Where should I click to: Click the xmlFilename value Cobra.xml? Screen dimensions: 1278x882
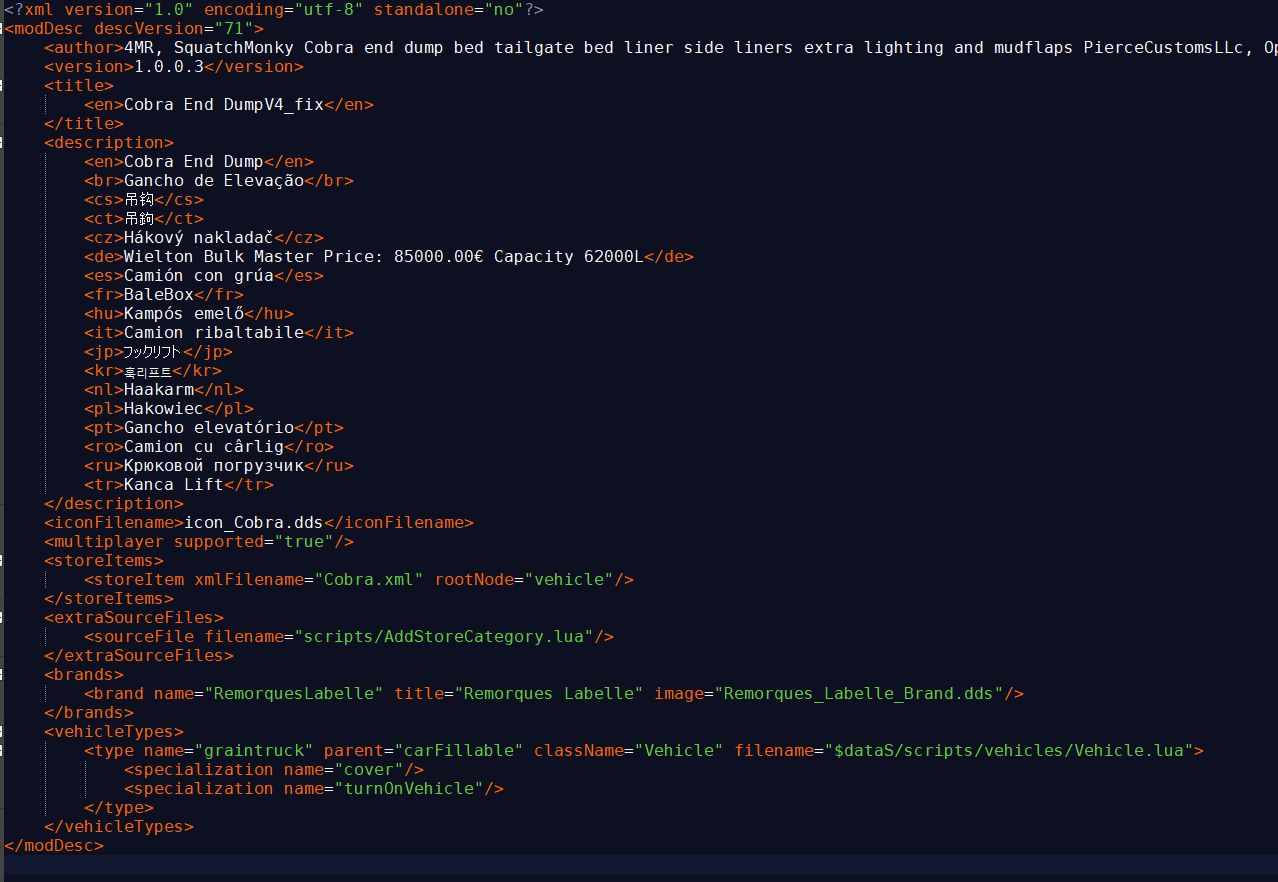pos(369,579)
